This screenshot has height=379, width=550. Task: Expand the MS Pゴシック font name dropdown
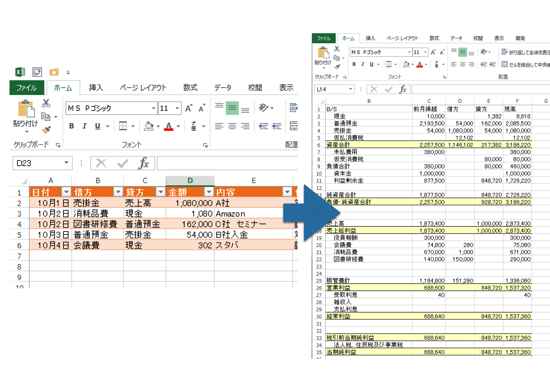point(153,108)
